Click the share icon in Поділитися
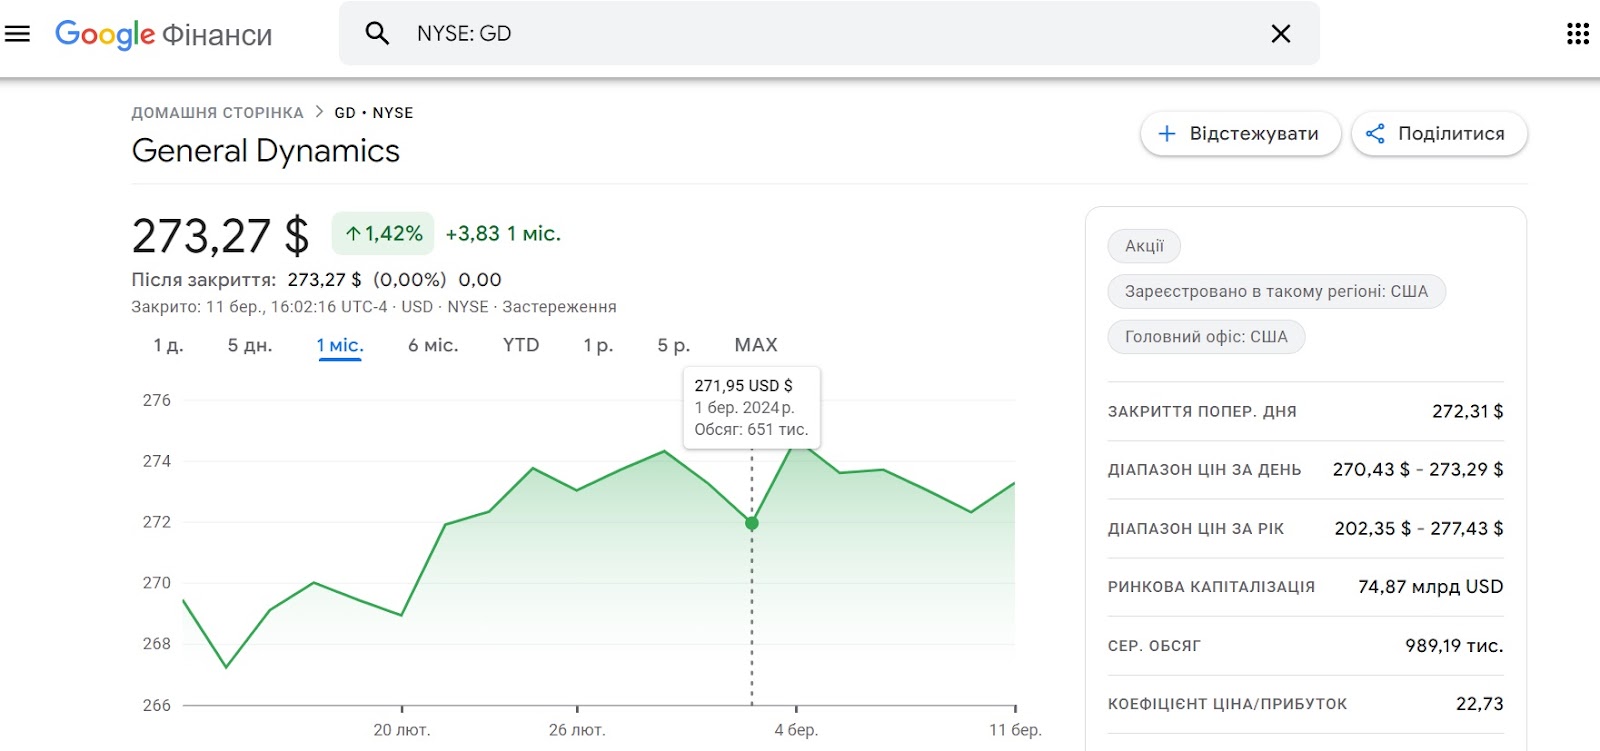1600x751 pixels. (1375, 134)
